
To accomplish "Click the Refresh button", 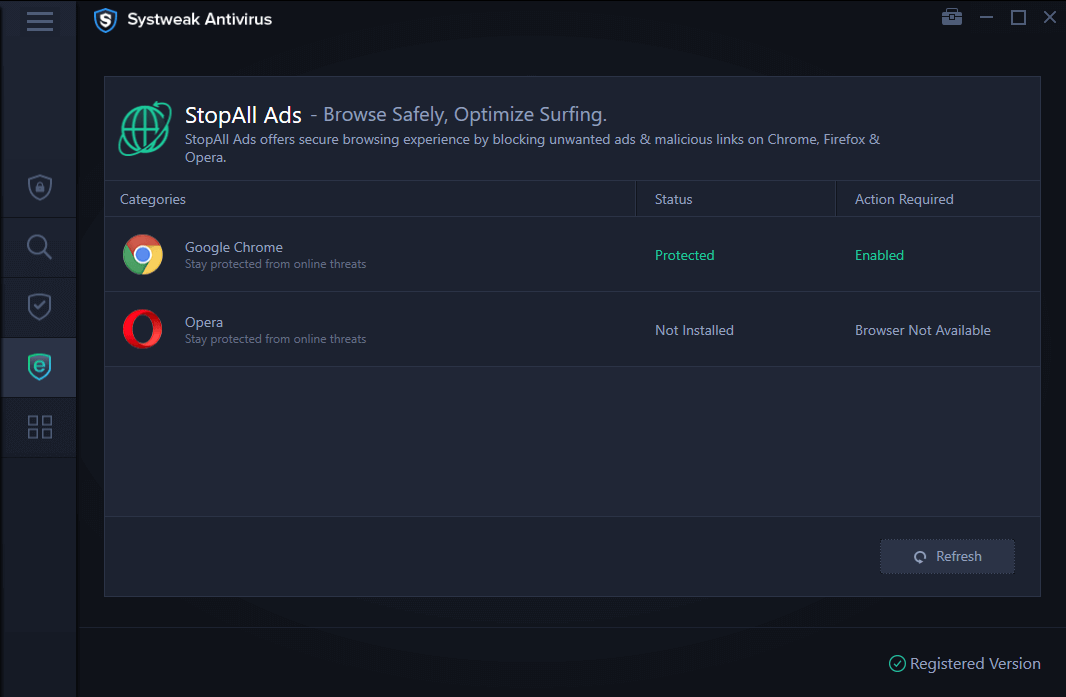I will pyautogui.click(x=947, y=556).
